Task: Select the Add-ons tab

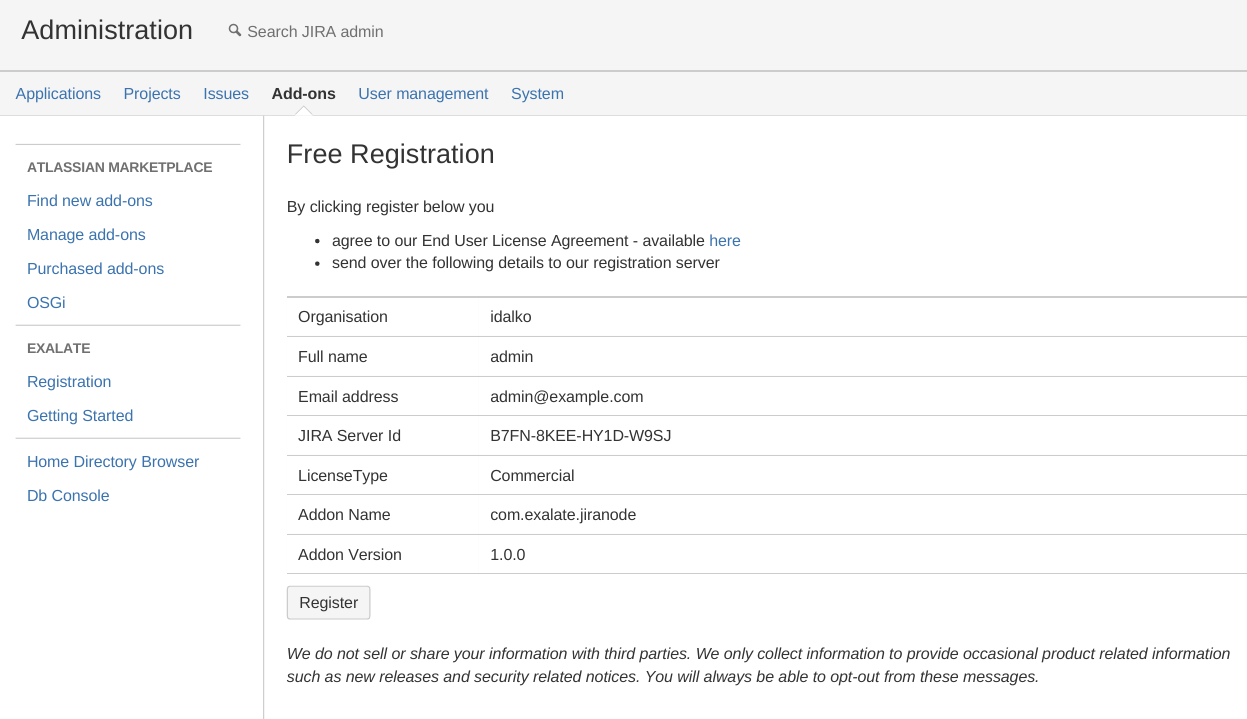Action: tap(303, 94)
